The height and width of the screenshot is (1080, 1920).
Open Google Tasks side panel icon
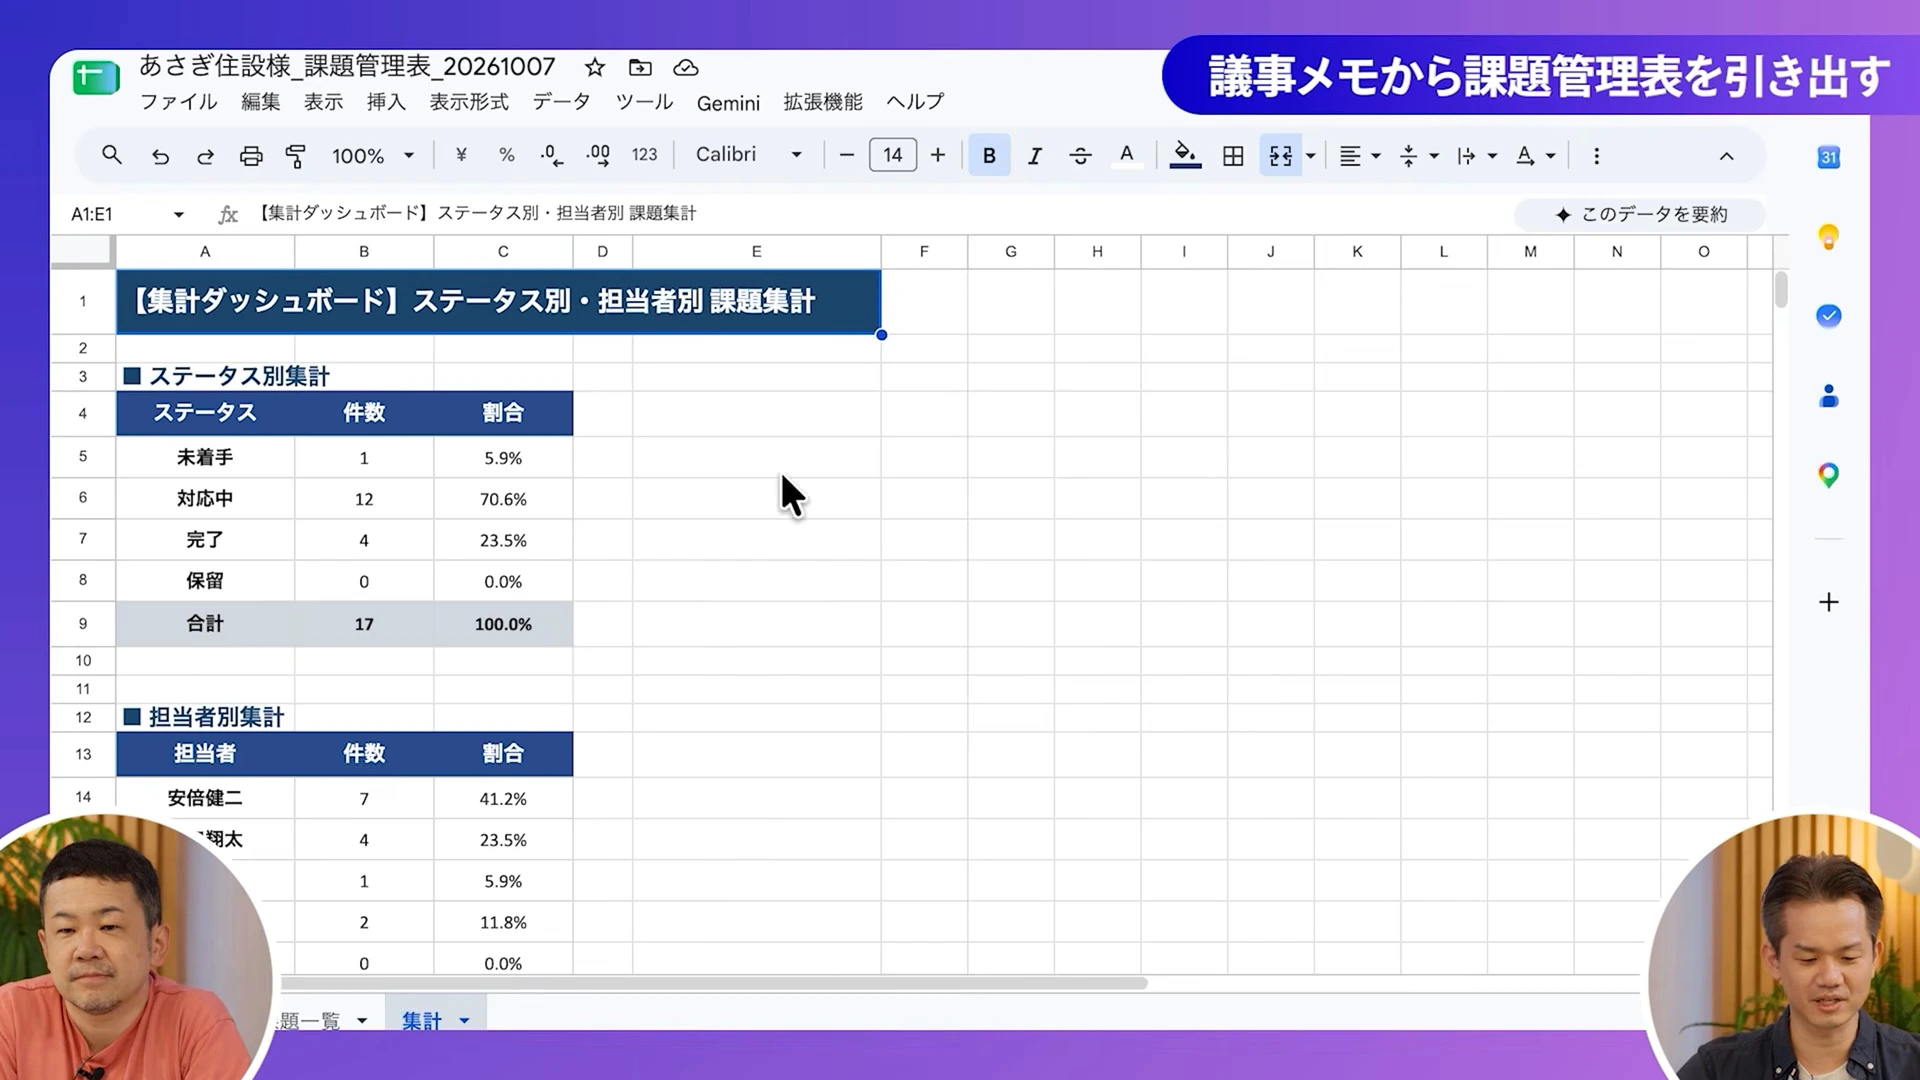pyautogui.click(x=1828, y=316)
